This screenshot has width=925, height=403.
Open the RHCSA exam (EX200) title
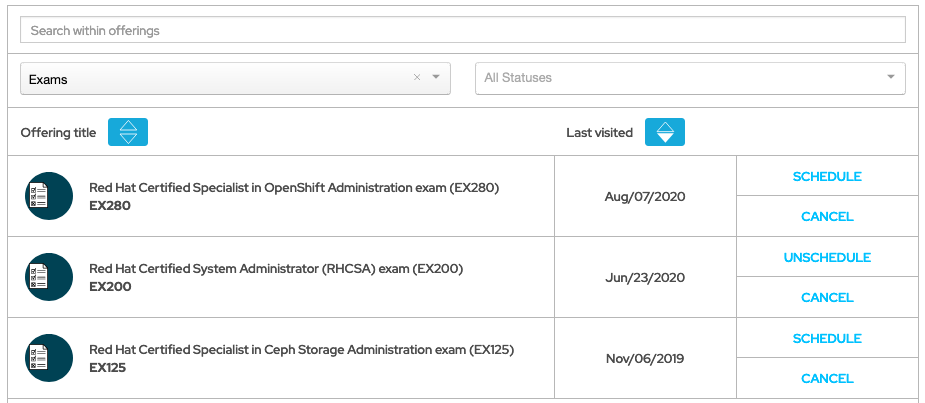coord(276,268)
